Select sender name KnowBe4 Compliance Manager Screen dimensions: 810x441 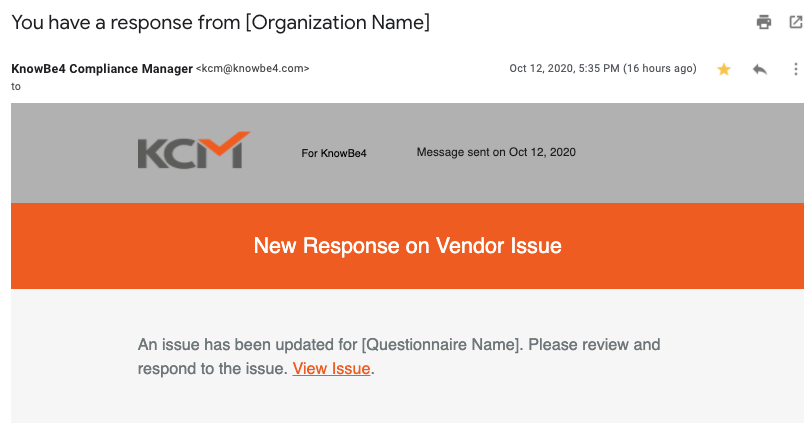click(x=102, y=69)
